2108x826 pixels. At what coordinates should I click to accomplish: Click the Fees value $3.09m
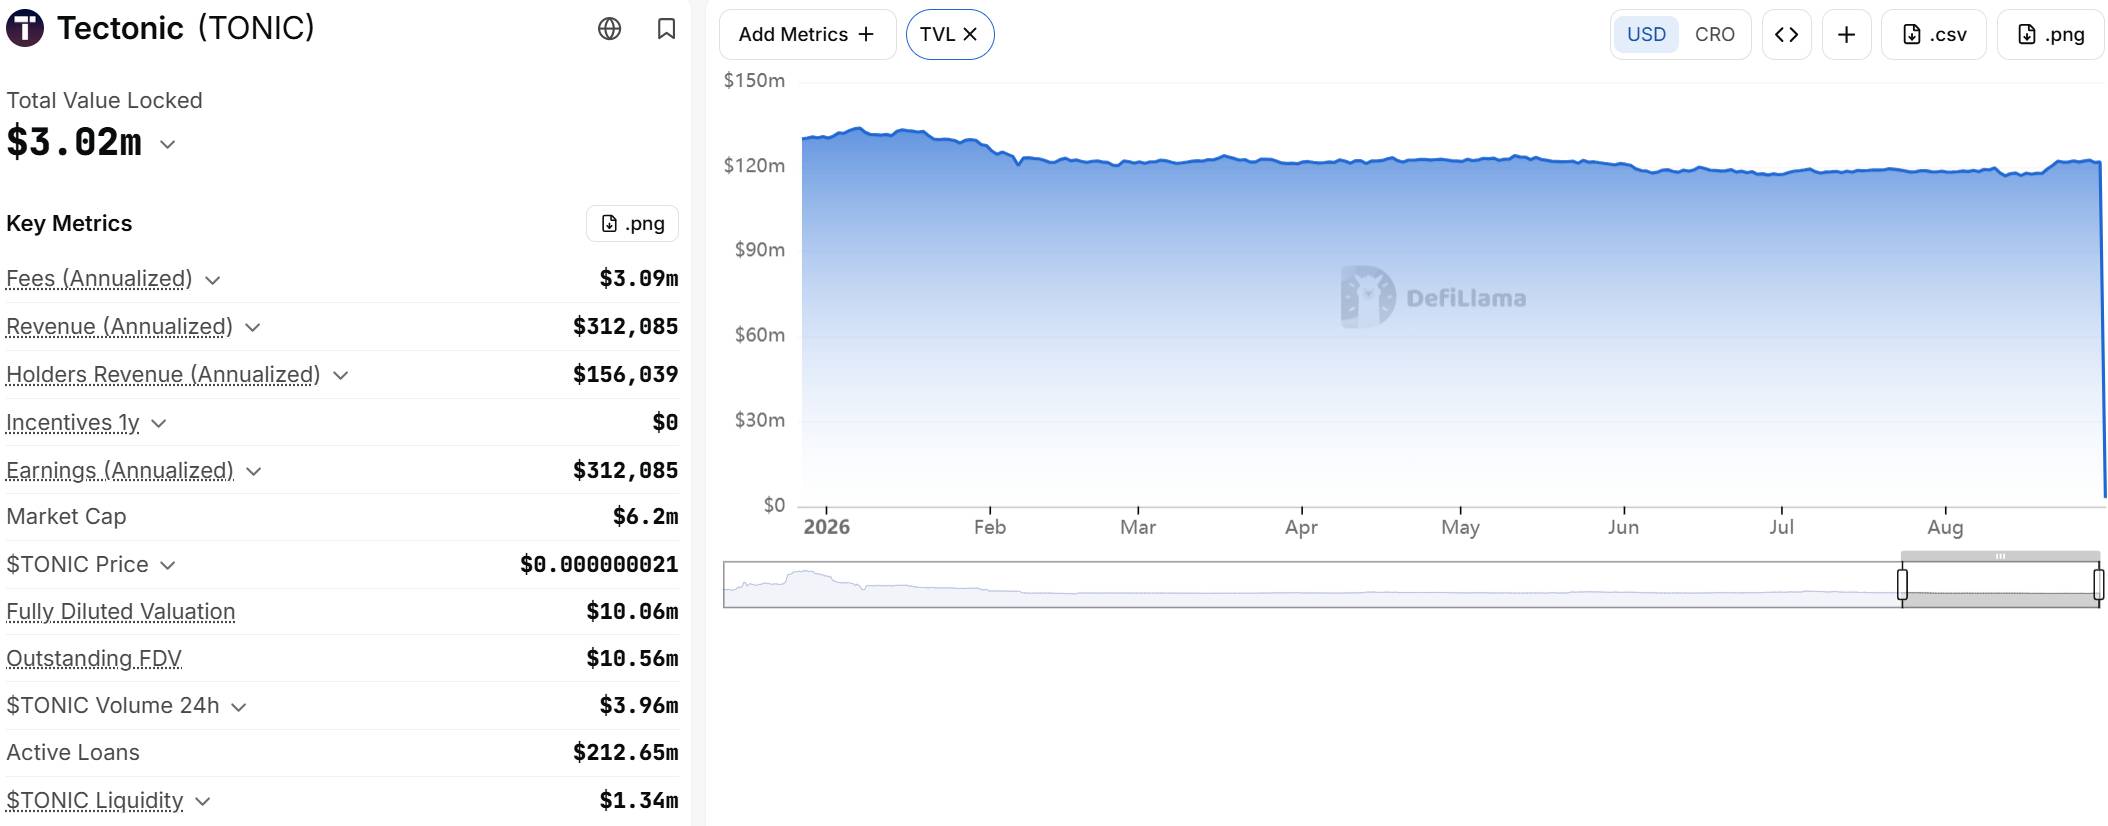tap(638, 278)
